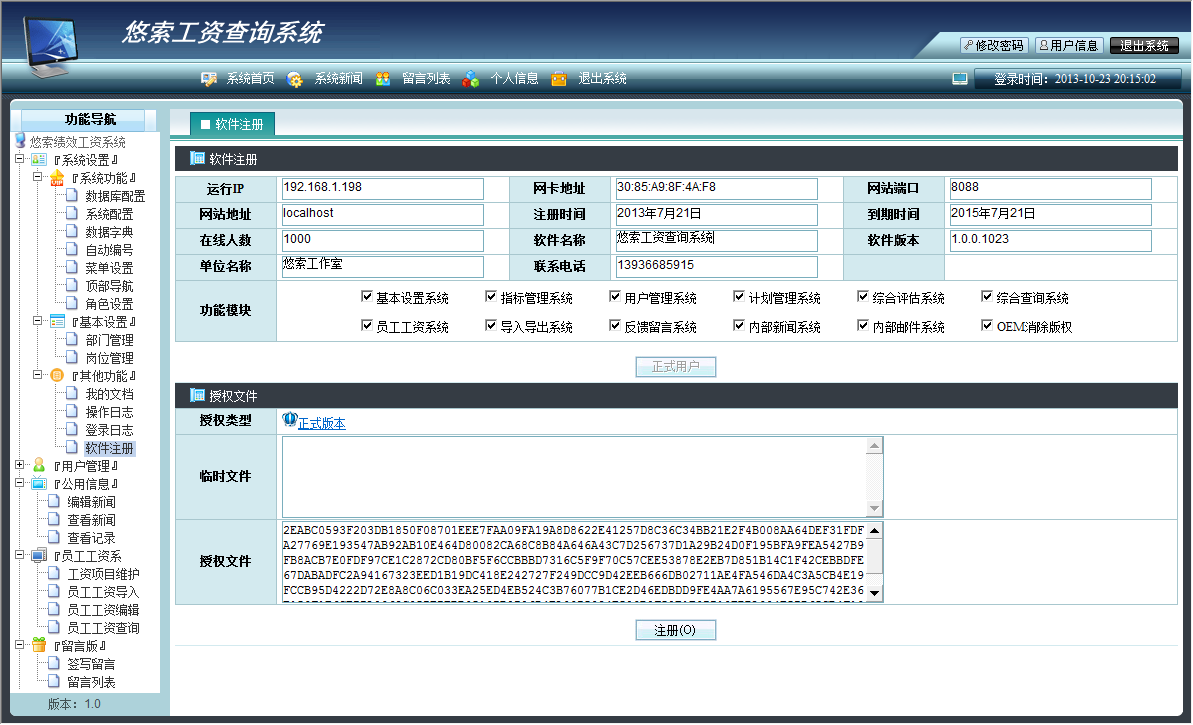The height and width of the screenshot is (725, 1193).
Task: Choose 退出系统 in the navigation bar
Action: [603, 79]
